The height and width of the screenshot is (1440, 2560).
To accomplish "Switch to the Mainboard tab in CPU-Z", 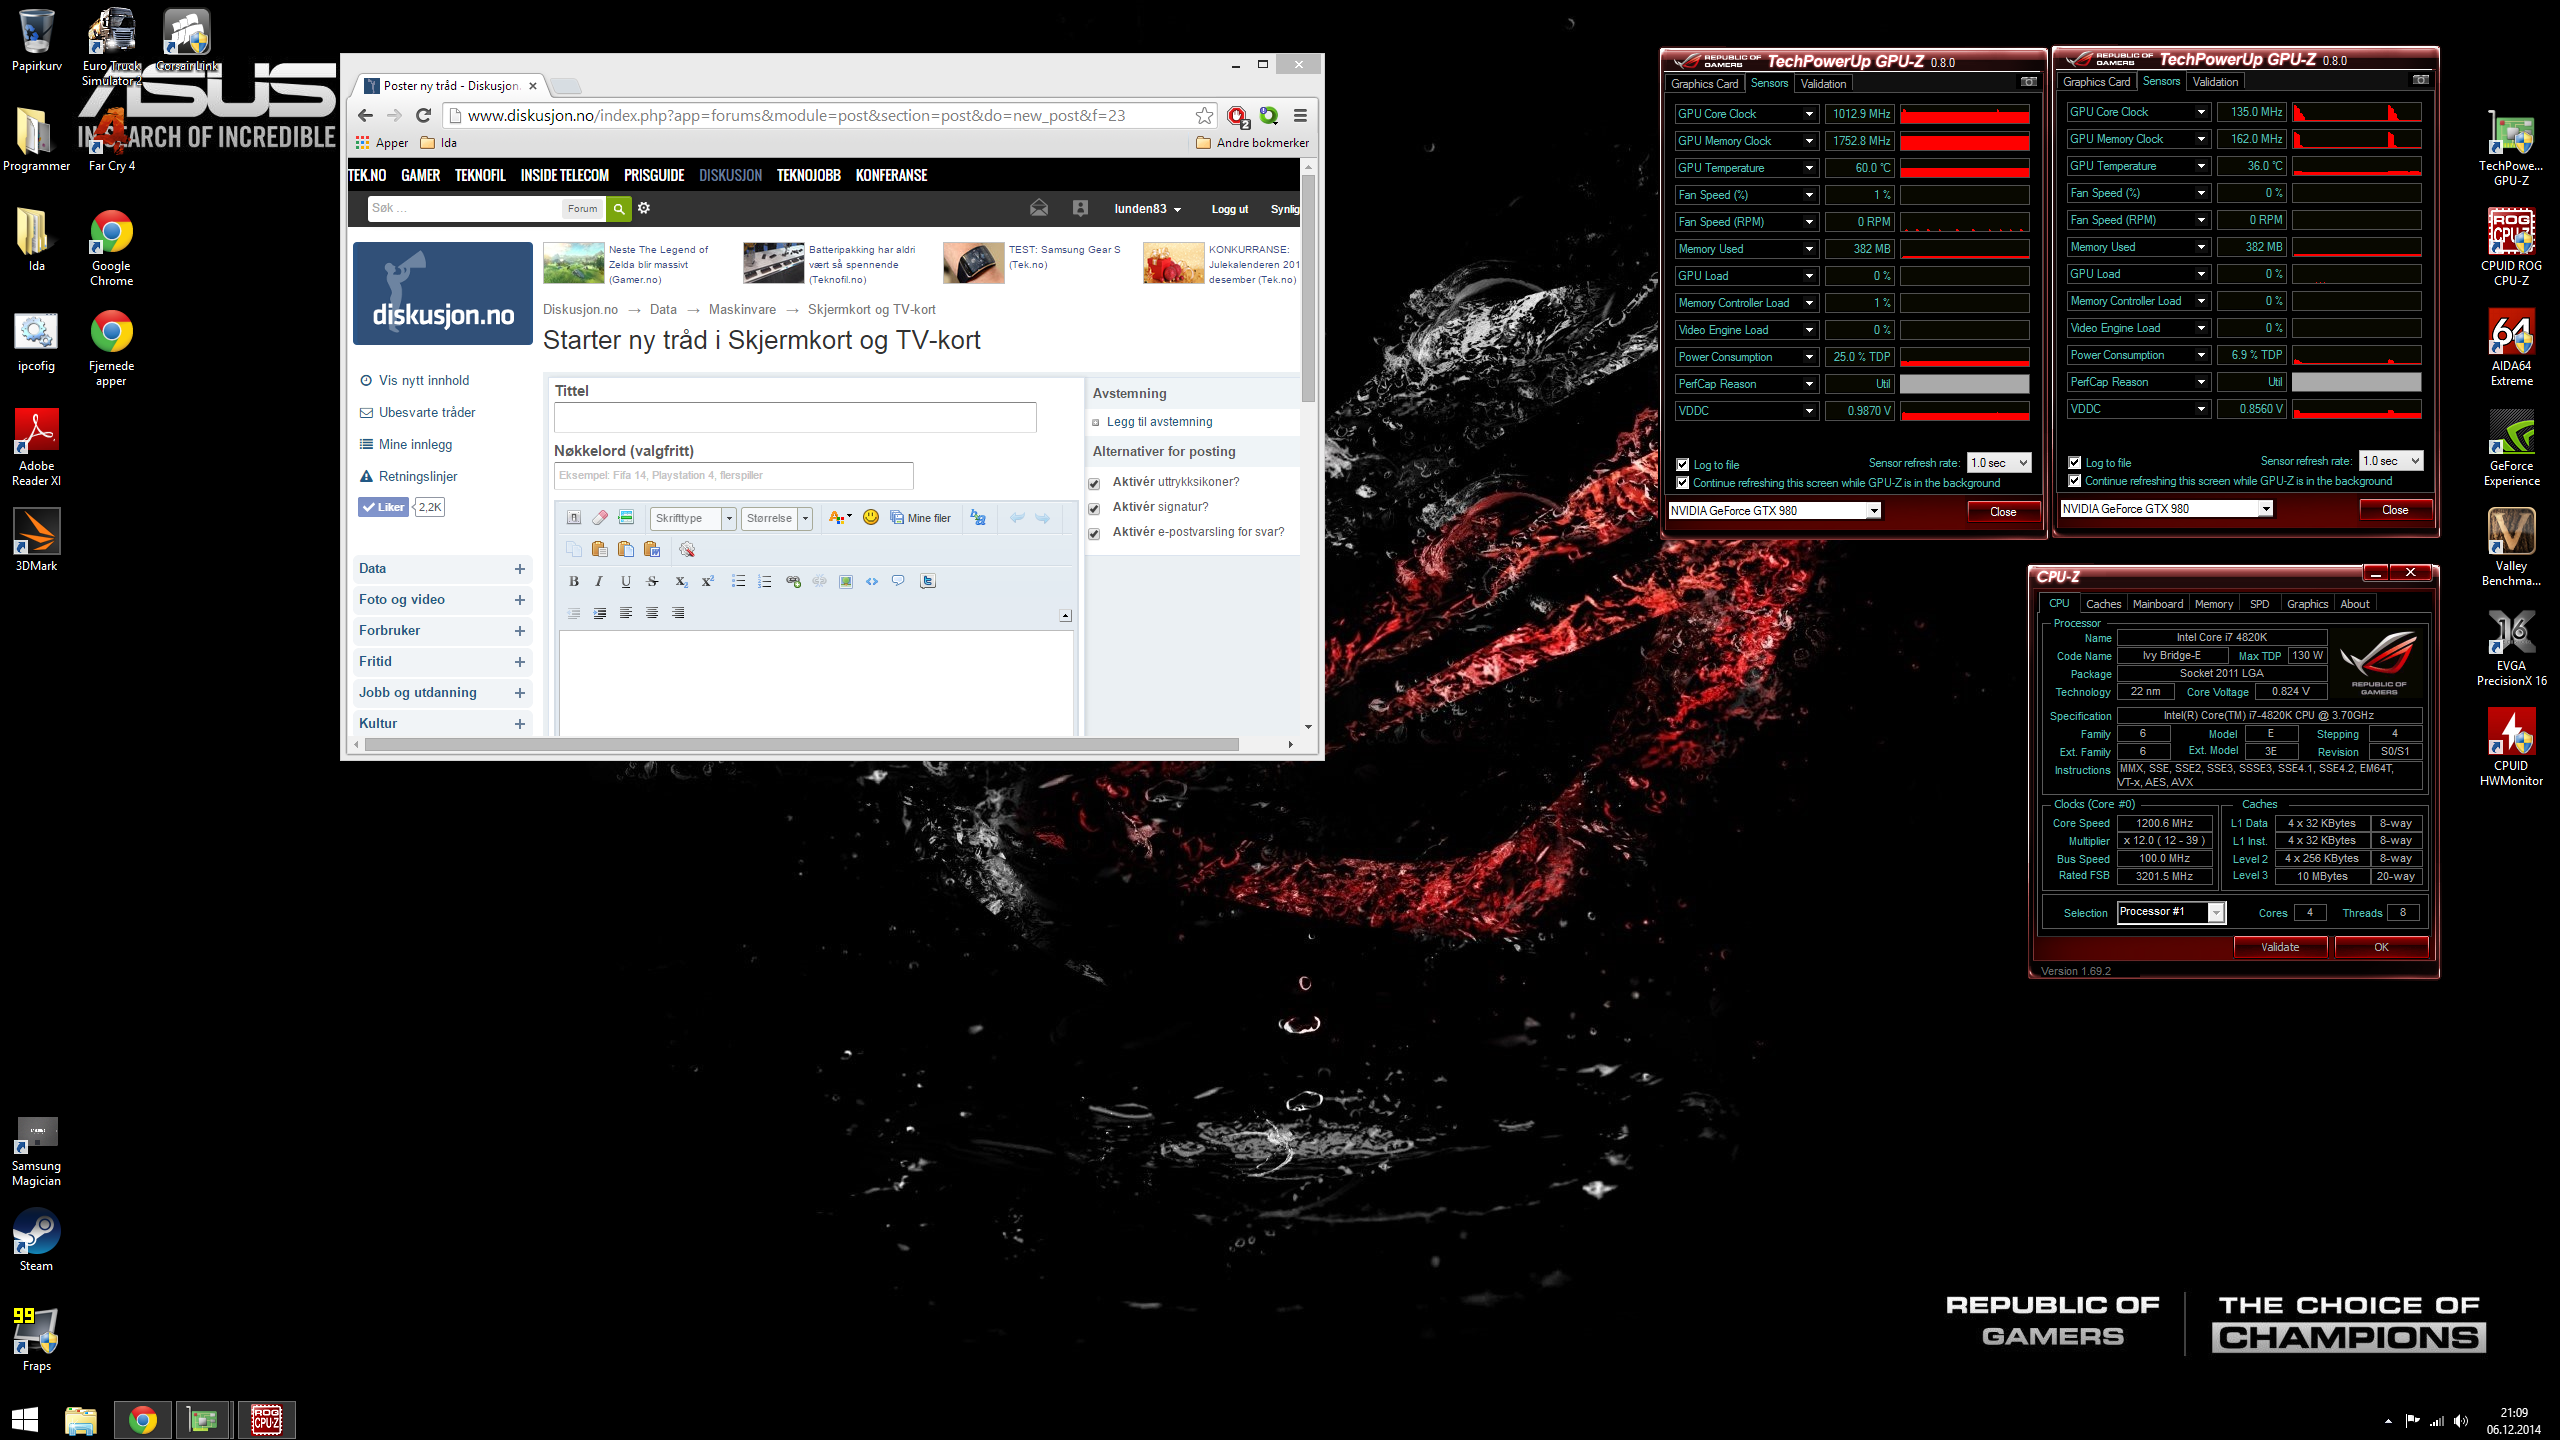I will [2157, 604].
